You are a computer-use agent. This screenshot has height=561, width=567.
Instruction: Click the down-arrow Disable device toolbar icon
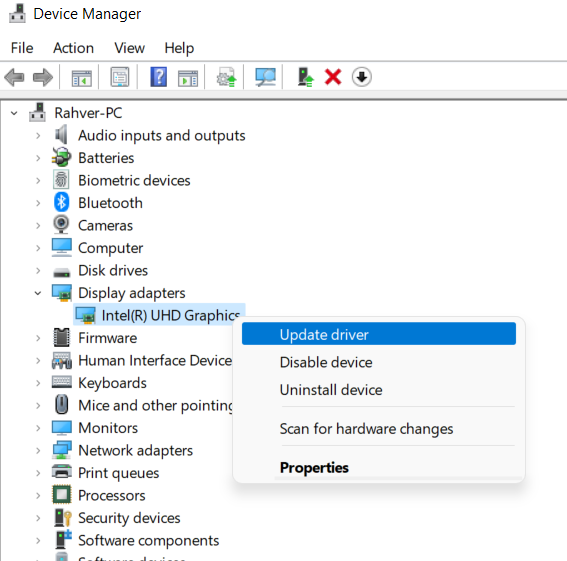tap(362, 77)
